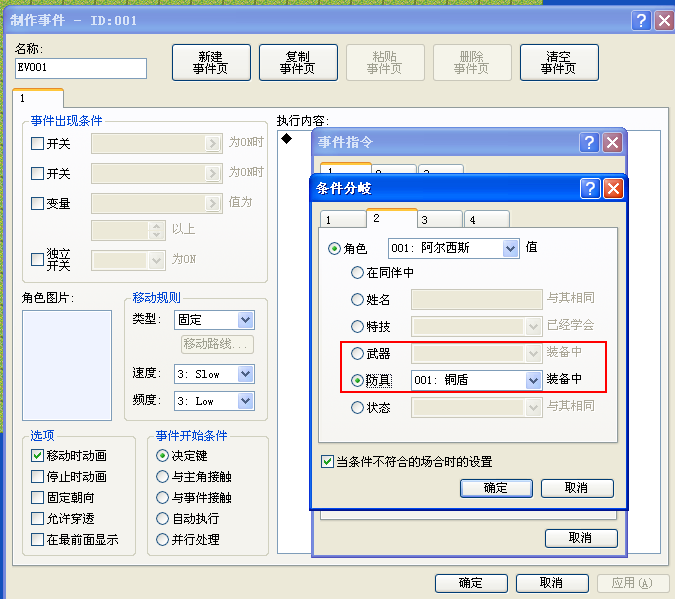Screen dimensions: 675x599
Task: Confirm with 确定 in 条件分歧 dialog
Action: tap(496, 488)
